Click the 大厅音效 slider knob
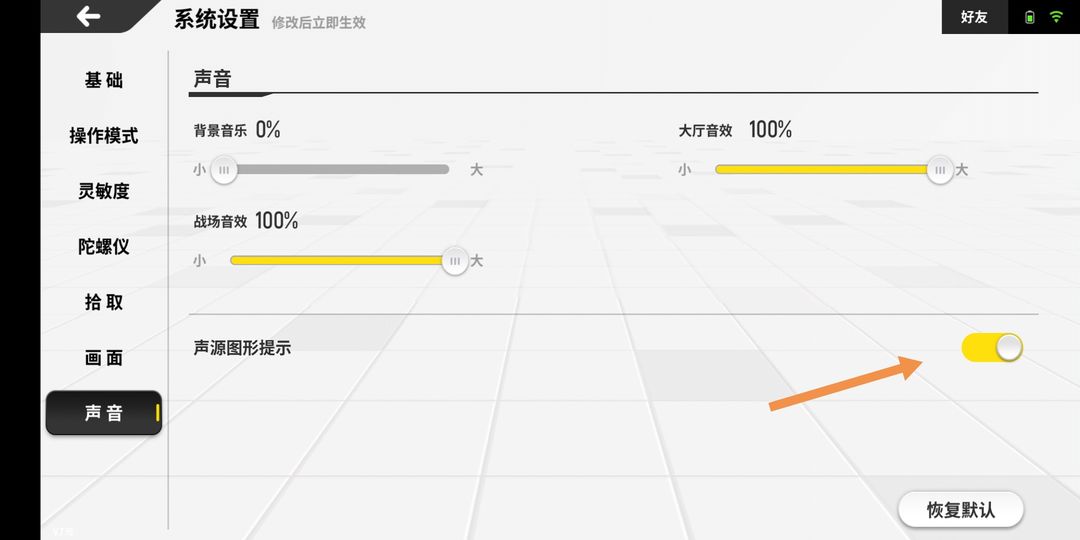The height and width of the screenshot is (540, 1080). pos(939,169)
